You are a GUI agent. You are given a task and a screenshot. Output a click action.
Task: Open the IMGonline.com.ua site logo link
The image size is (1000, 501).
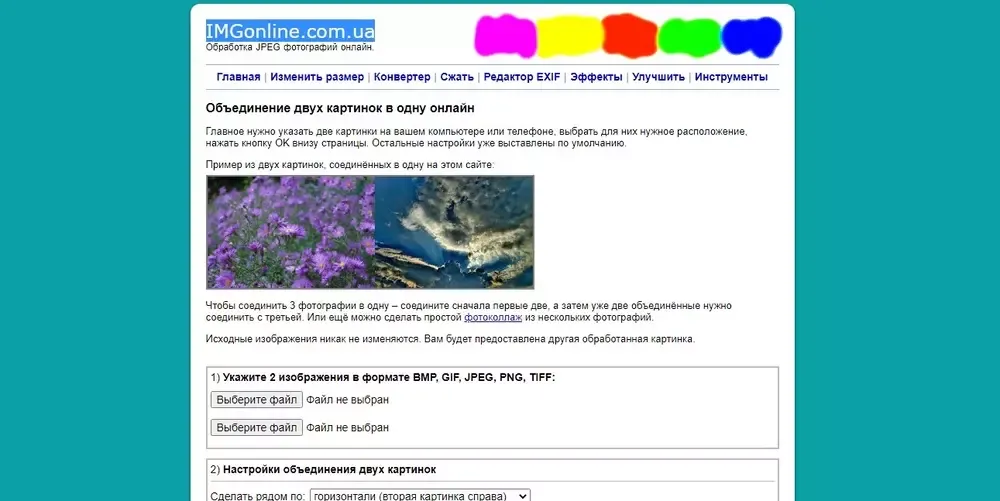coord(290,31)
